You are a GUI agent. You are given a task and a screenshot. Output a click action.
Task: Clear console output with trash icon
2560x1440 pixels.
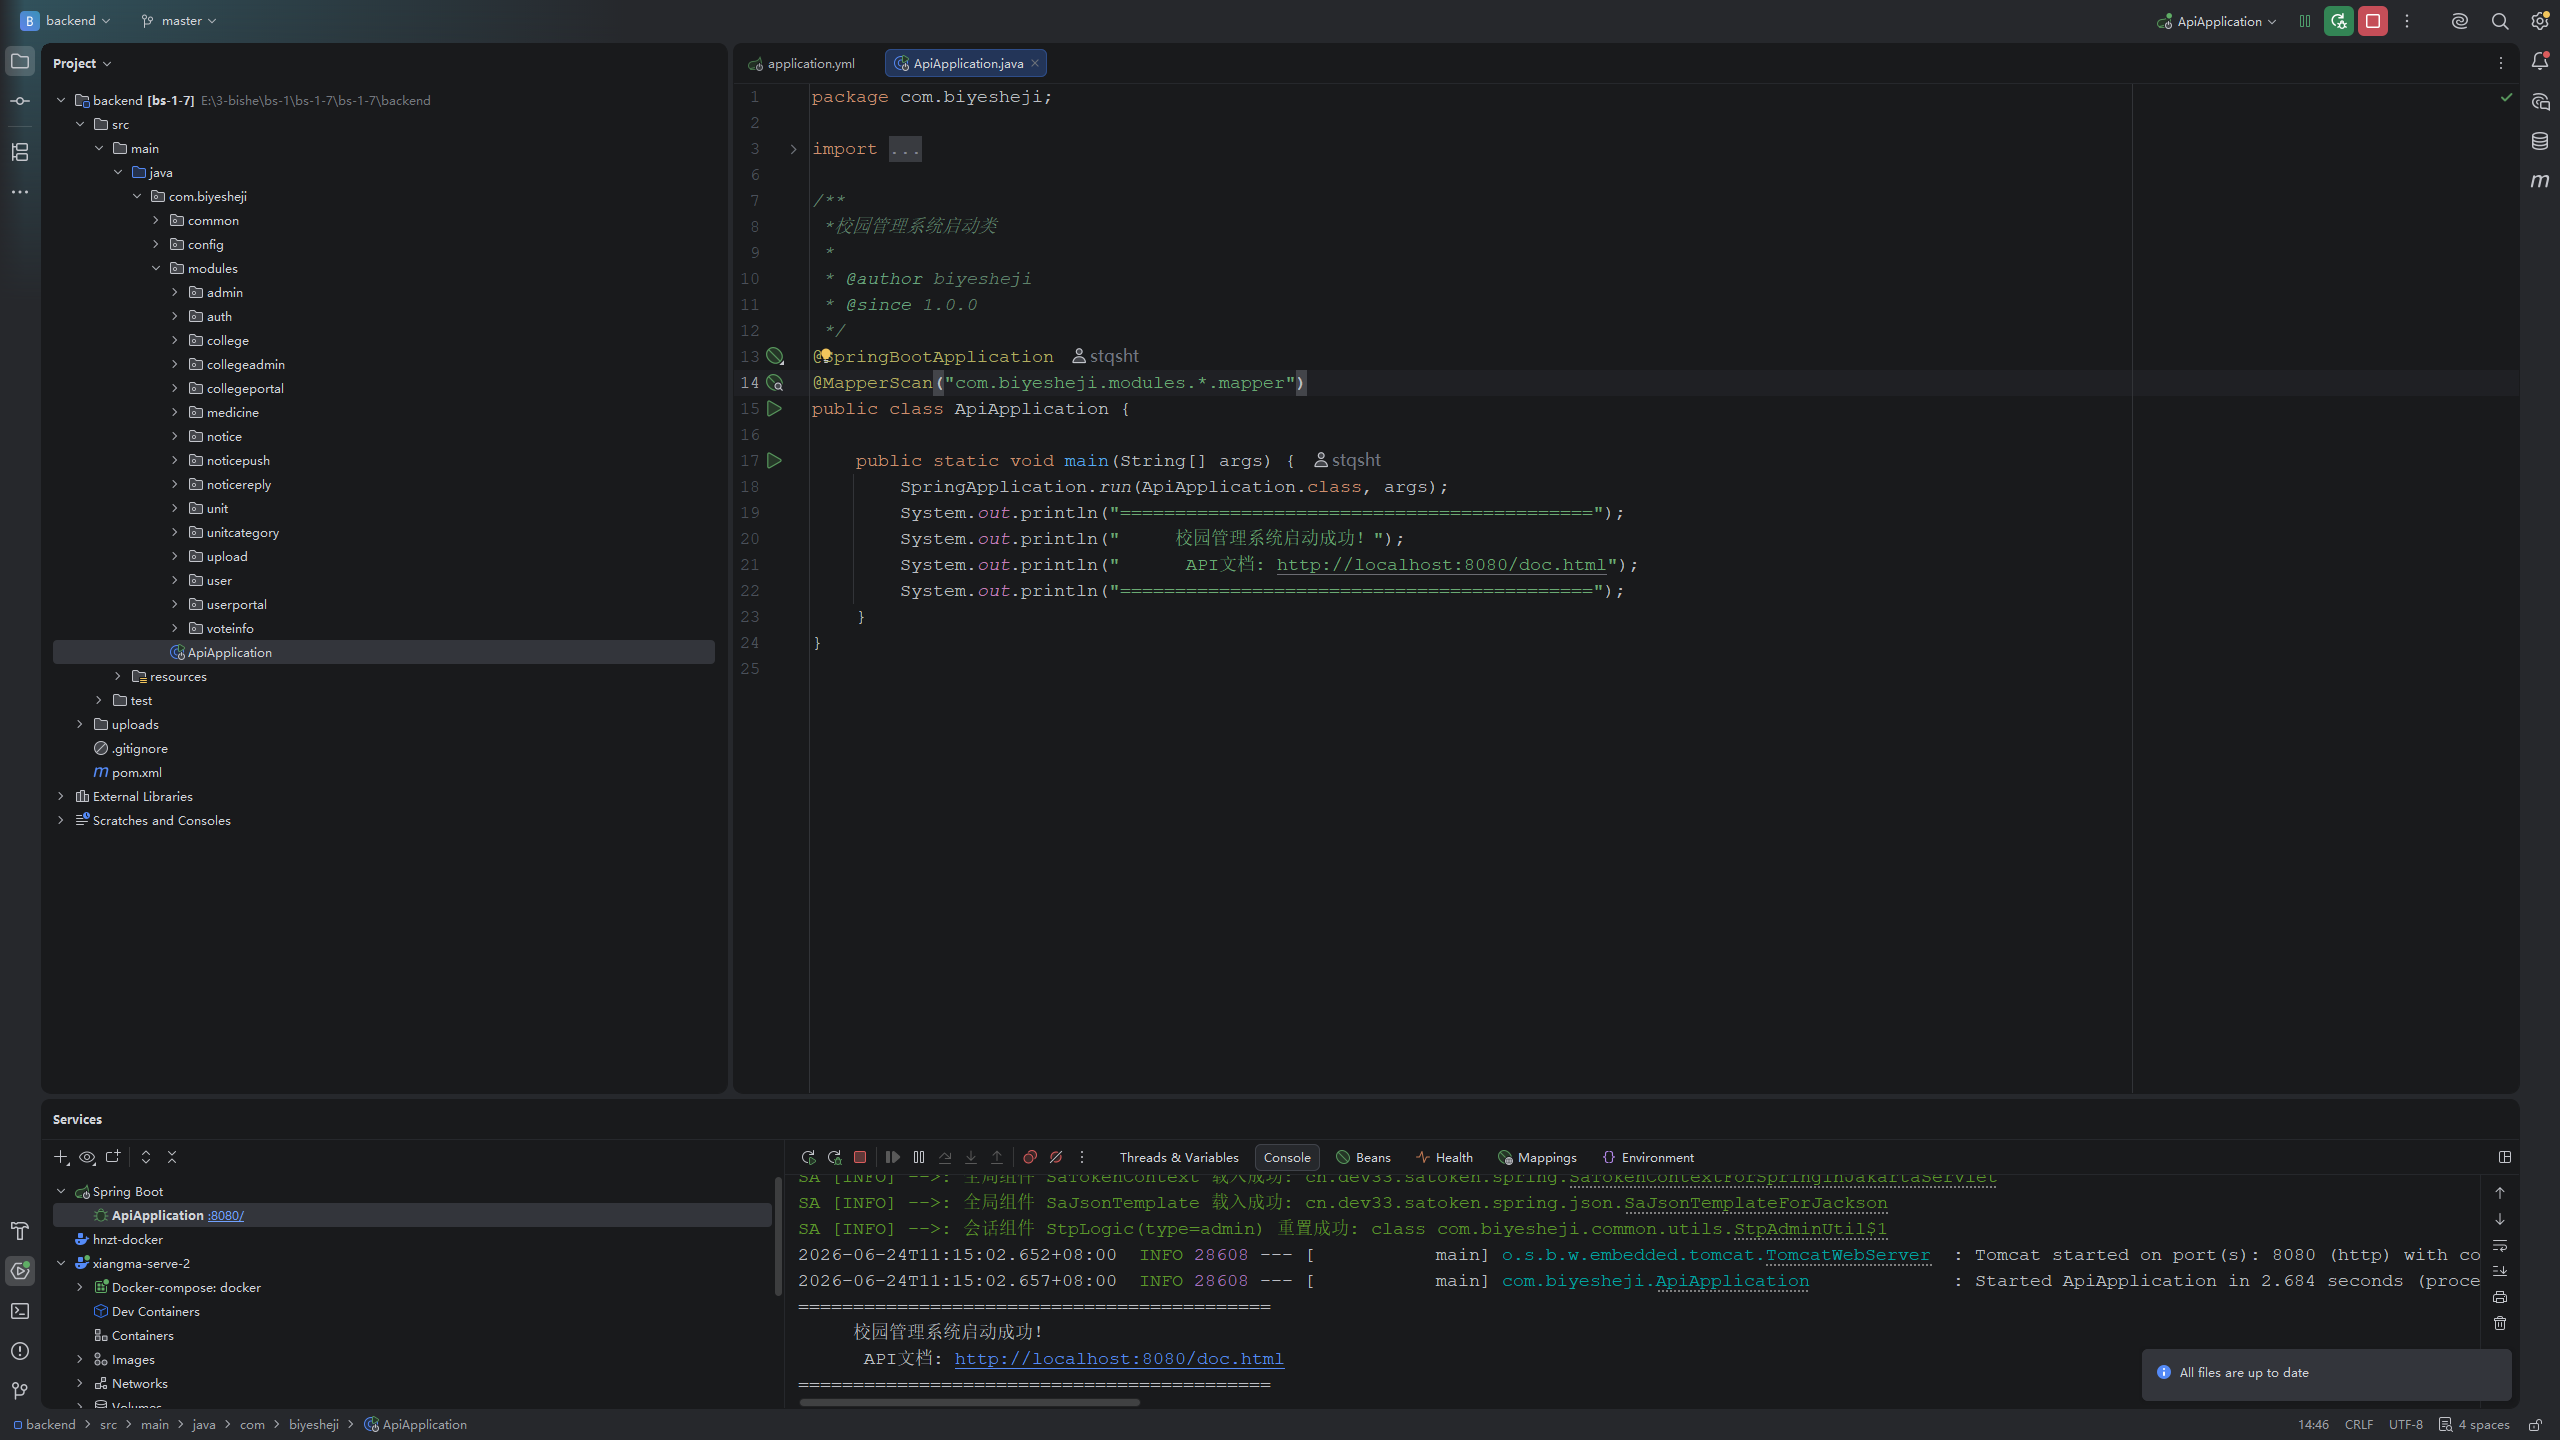point(2500,1323)
